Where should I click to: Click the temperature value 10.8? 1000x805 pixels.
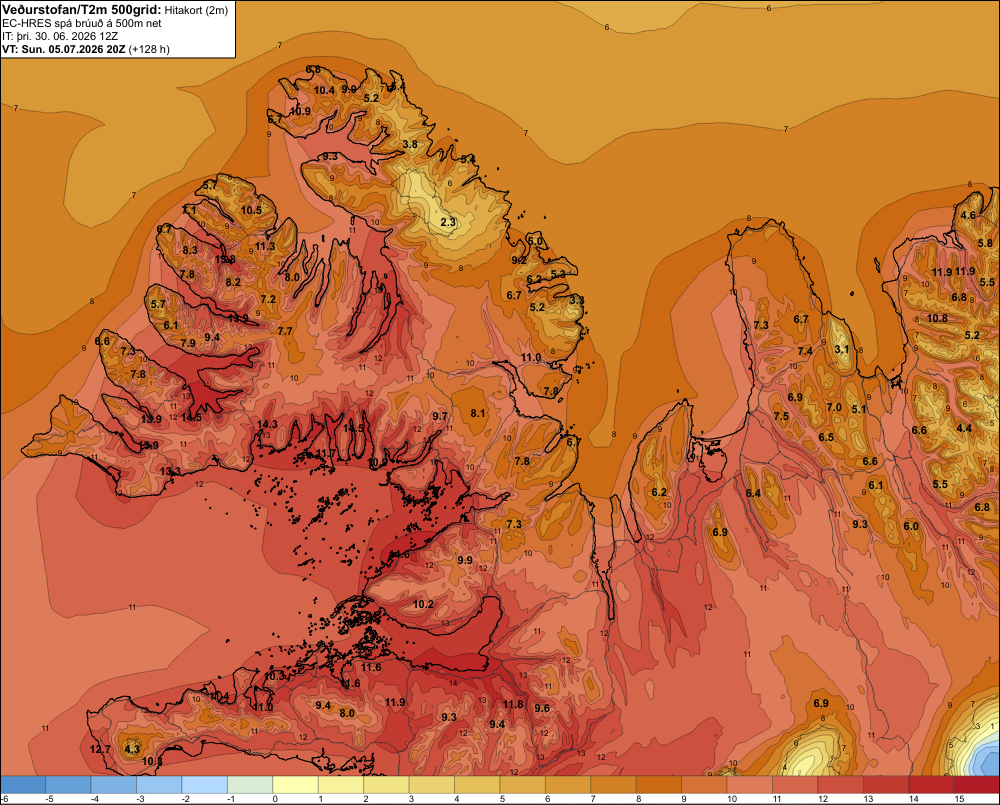coord(937,318)
